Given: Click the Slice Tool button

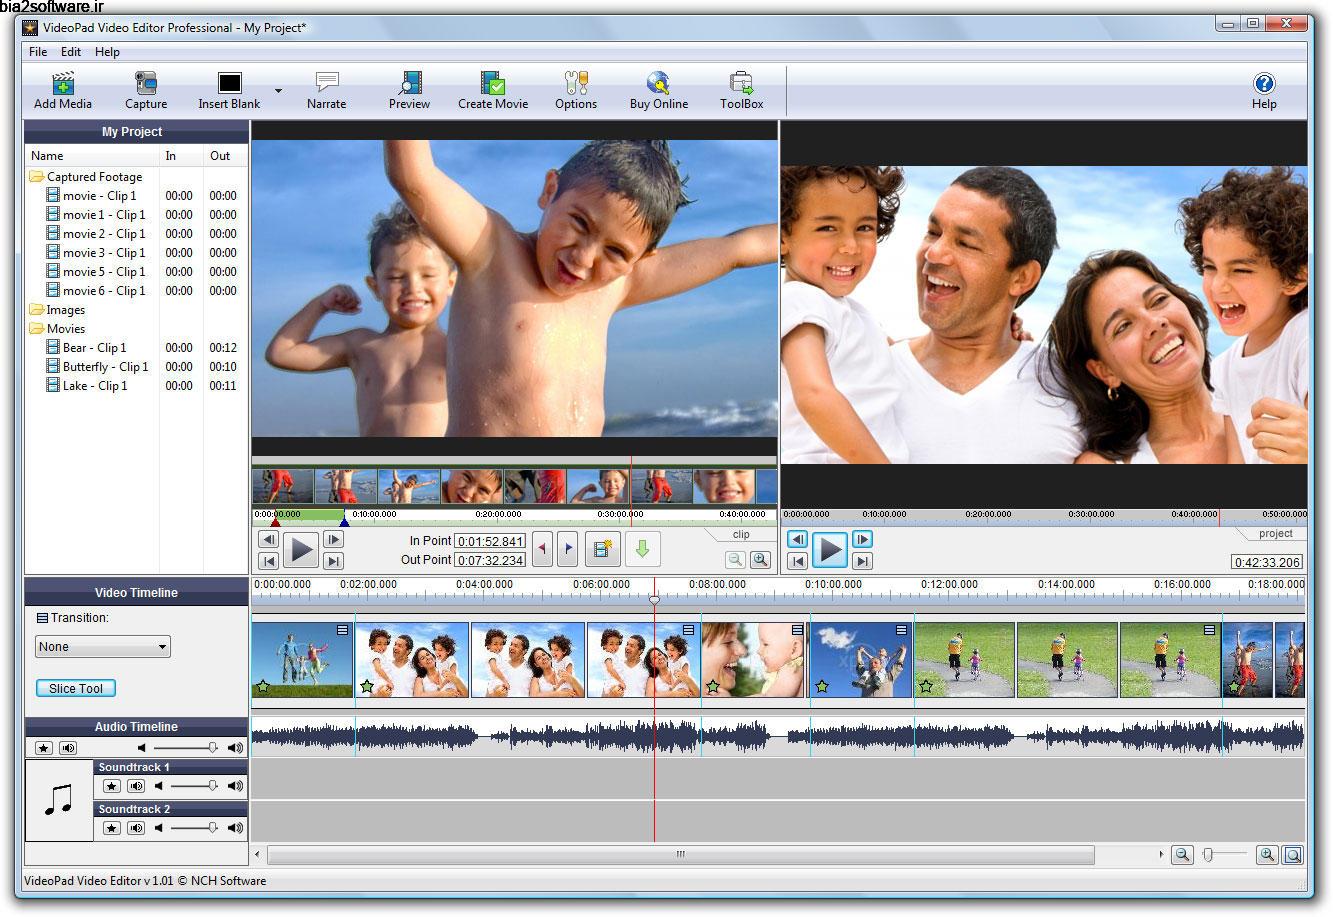Looking at the screenshot, I should coord(75,688).
